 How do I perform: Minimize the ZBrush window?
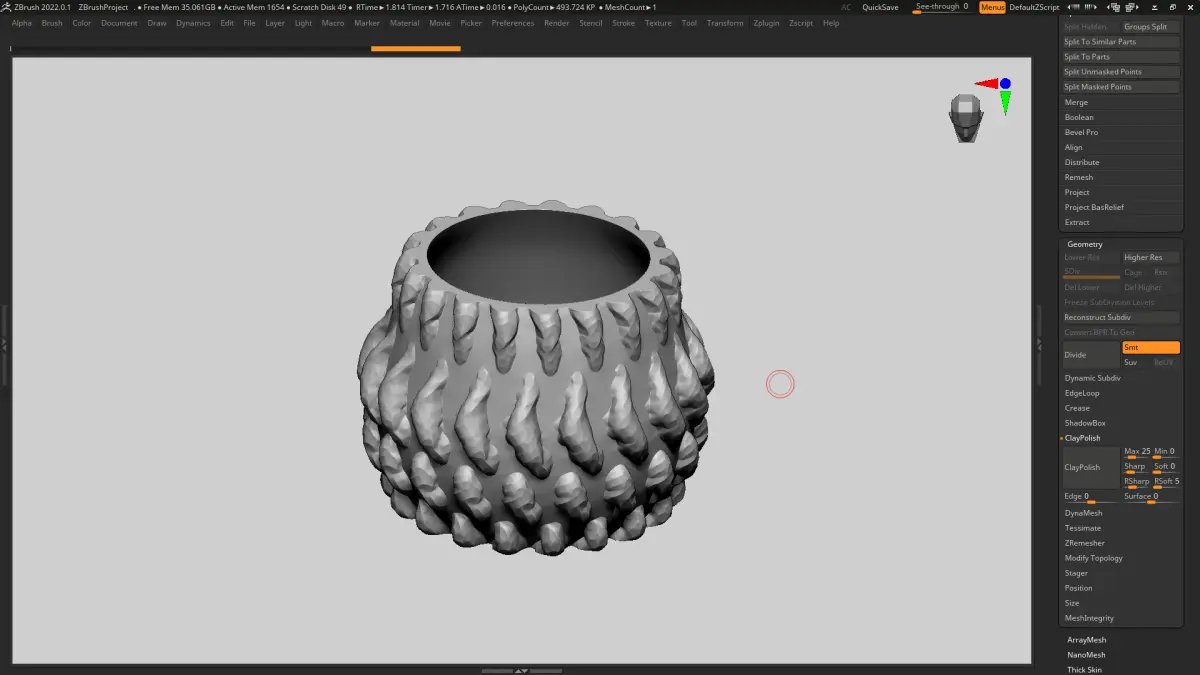(1155, 8)
